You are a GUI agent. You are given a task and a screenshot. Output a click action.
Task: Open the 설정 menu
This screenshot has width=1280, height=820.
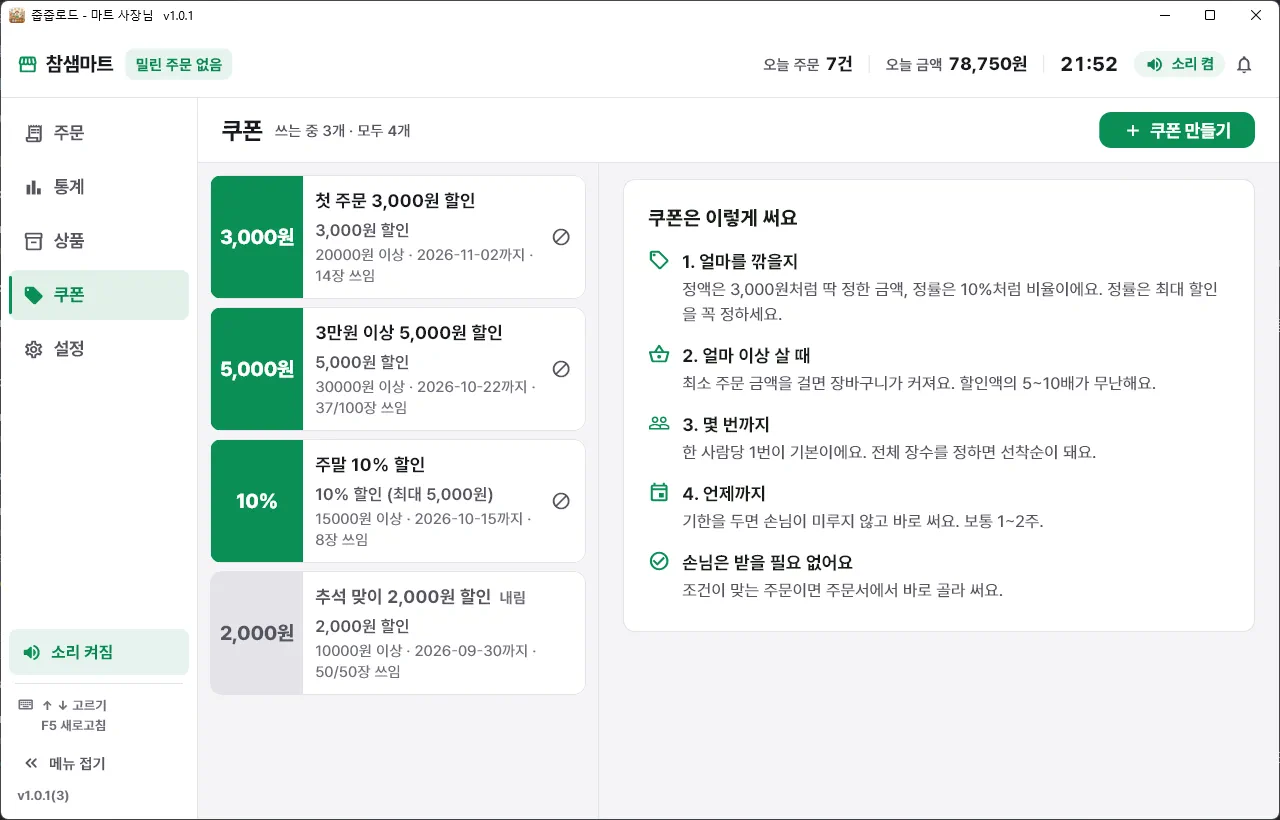pyautogui.click(x=99, y=349)
